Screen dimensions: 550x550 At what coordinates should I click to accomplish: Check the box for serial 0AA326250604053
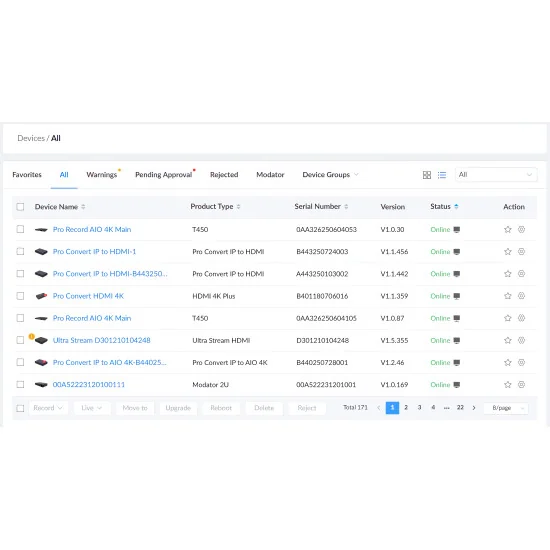tap(20, 229)
